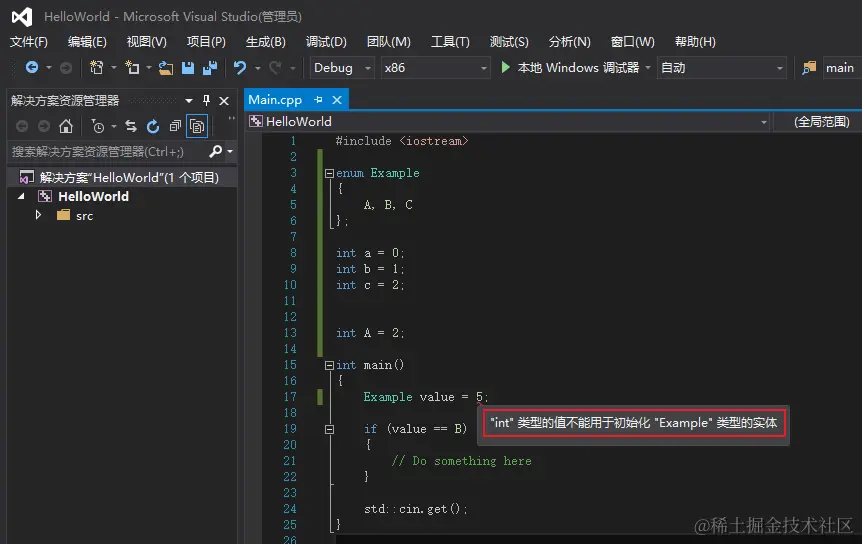Click the Open File folder icon
This screenshot has height=544, width=862.
165,68
